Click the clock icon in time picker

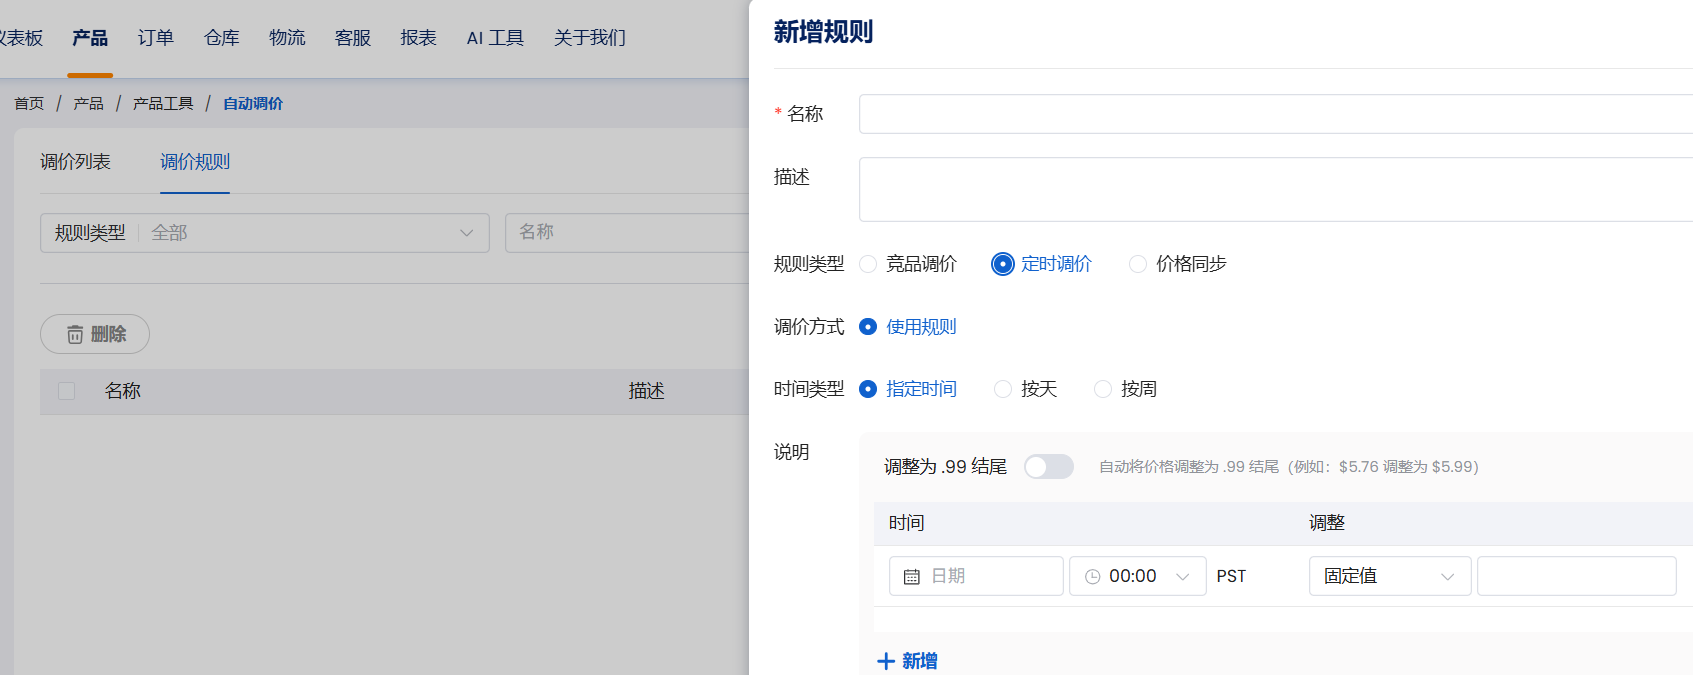[x=1092, y=577]
